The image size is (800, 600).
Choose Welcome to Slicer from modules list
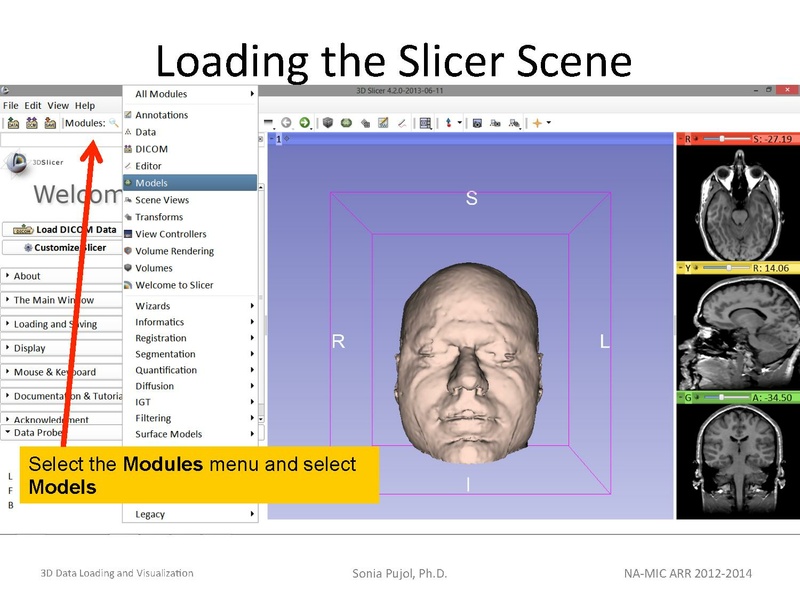(190, 285)
